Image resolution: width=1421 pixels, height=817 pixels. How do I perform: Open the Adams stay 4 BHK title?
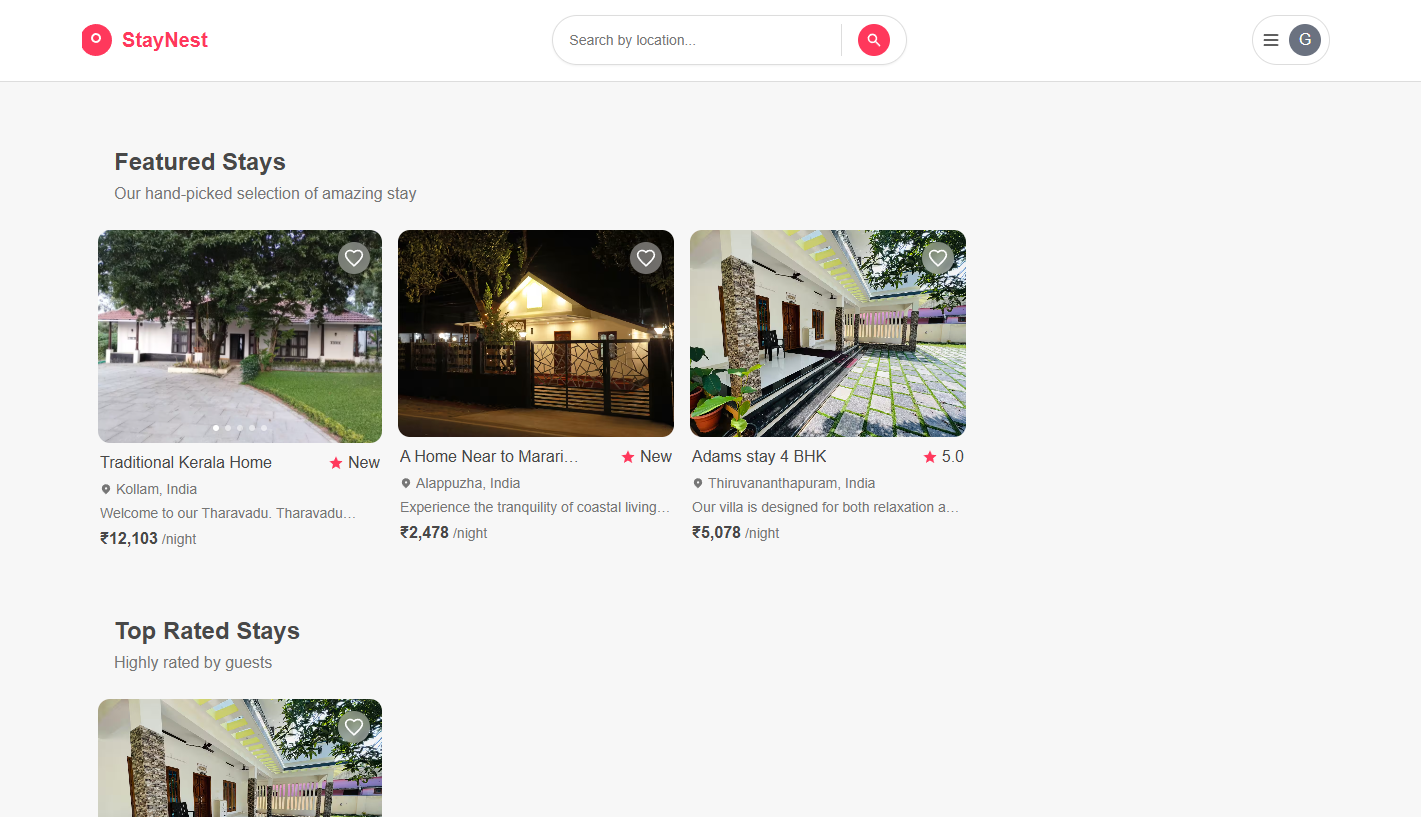759,456
